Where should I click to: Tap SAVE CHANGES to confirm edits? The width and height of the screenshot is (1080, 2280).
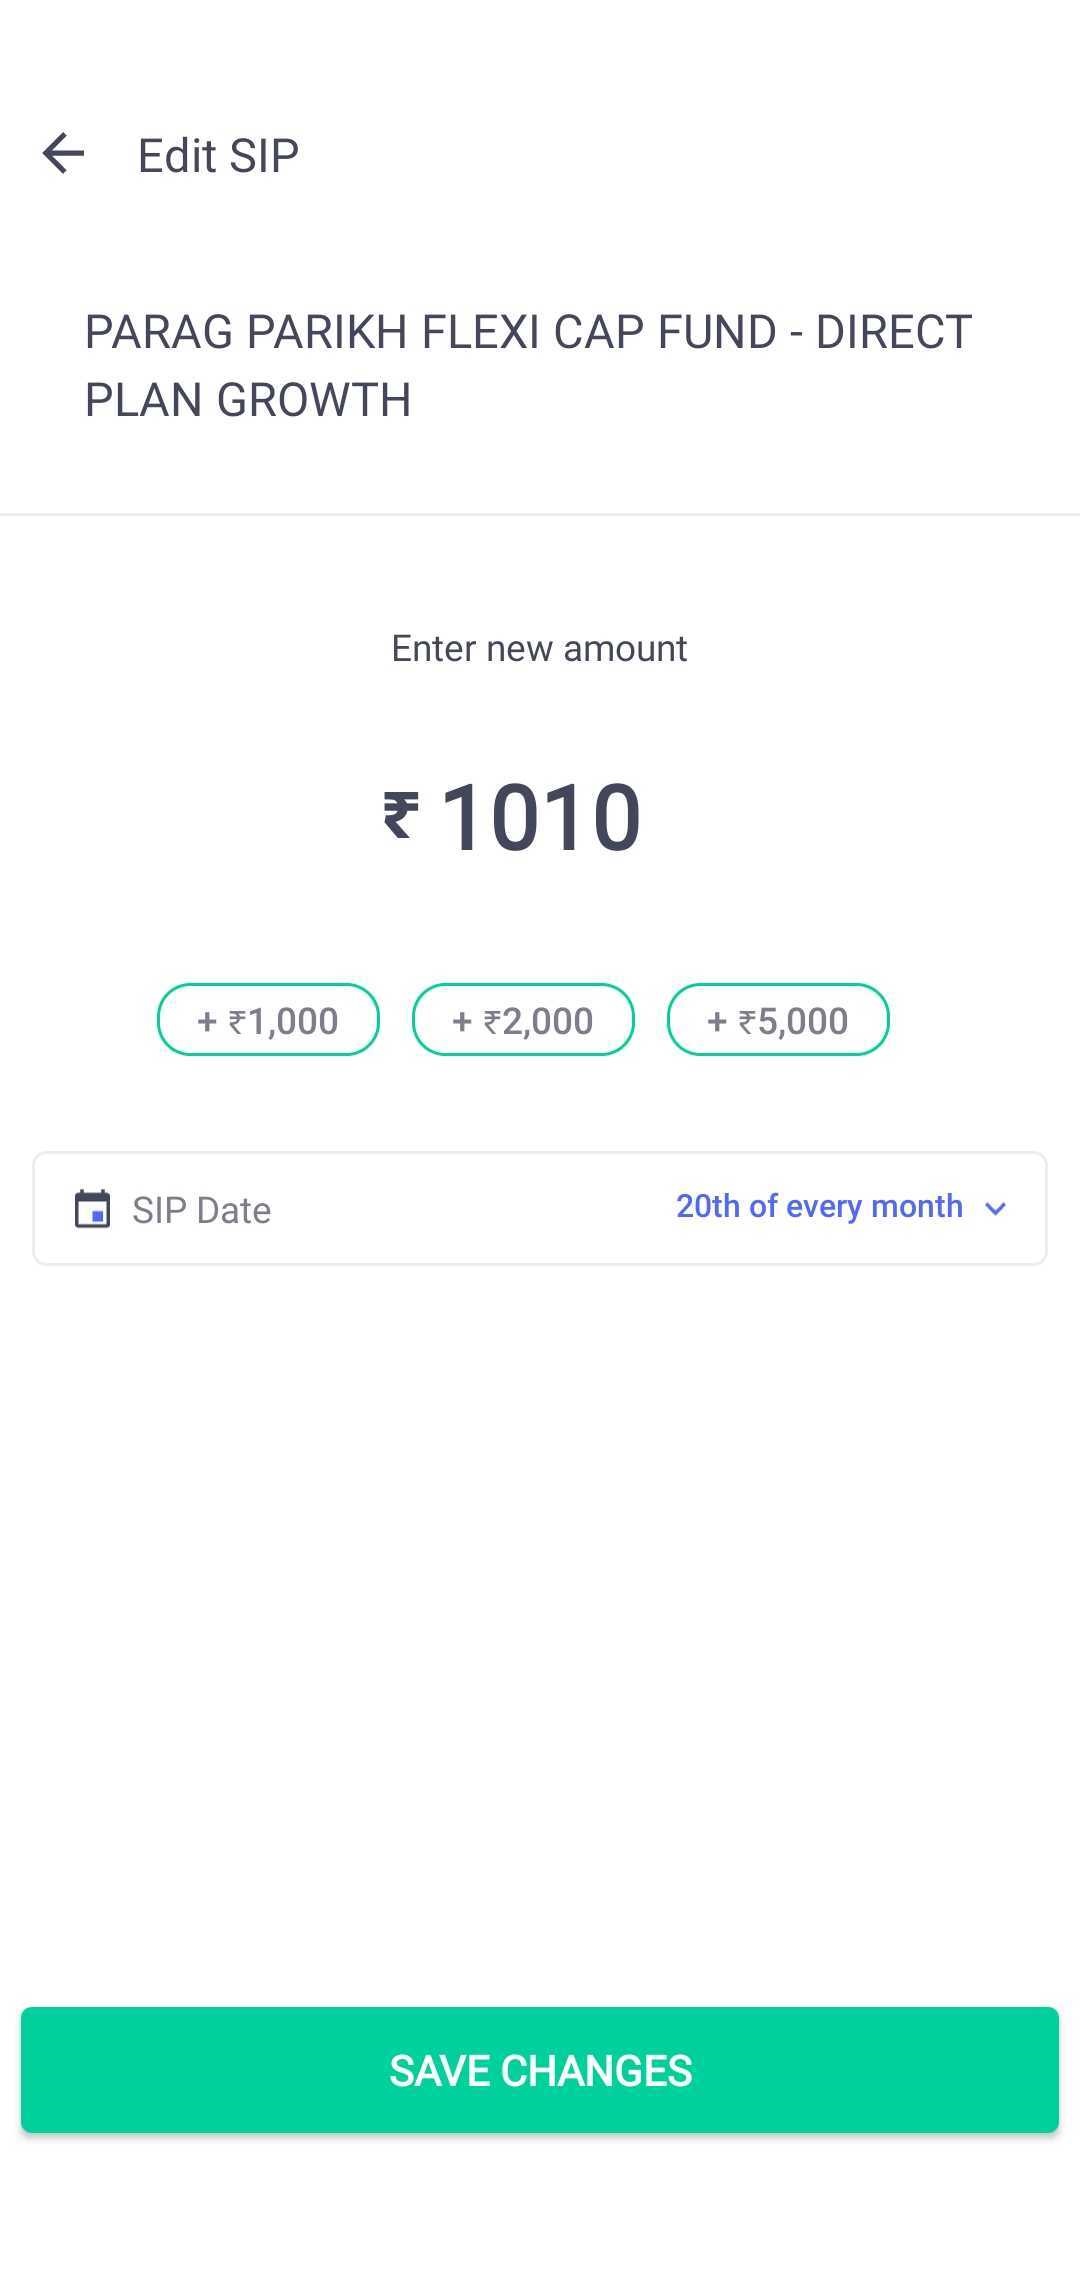point(540,2070)
